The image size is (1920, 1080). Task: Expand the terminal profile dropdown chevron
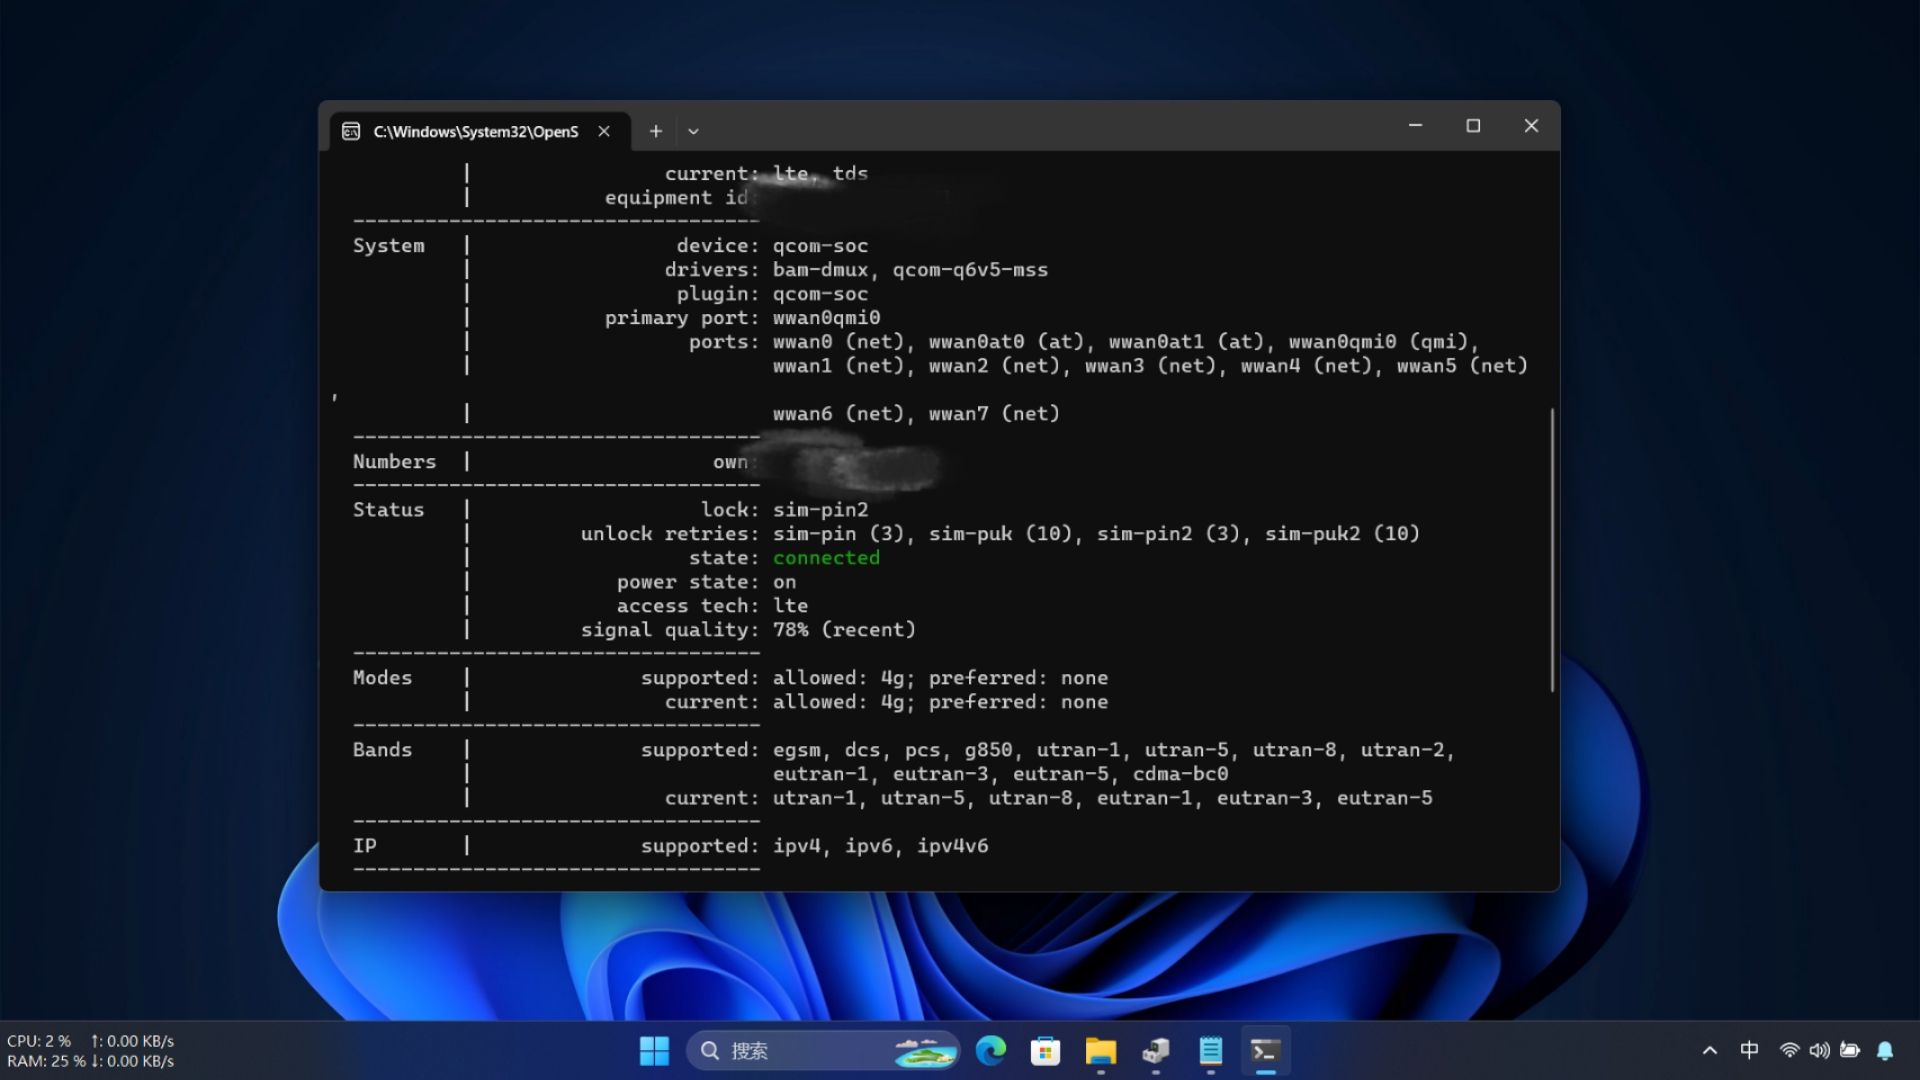(x=693, y=131)
